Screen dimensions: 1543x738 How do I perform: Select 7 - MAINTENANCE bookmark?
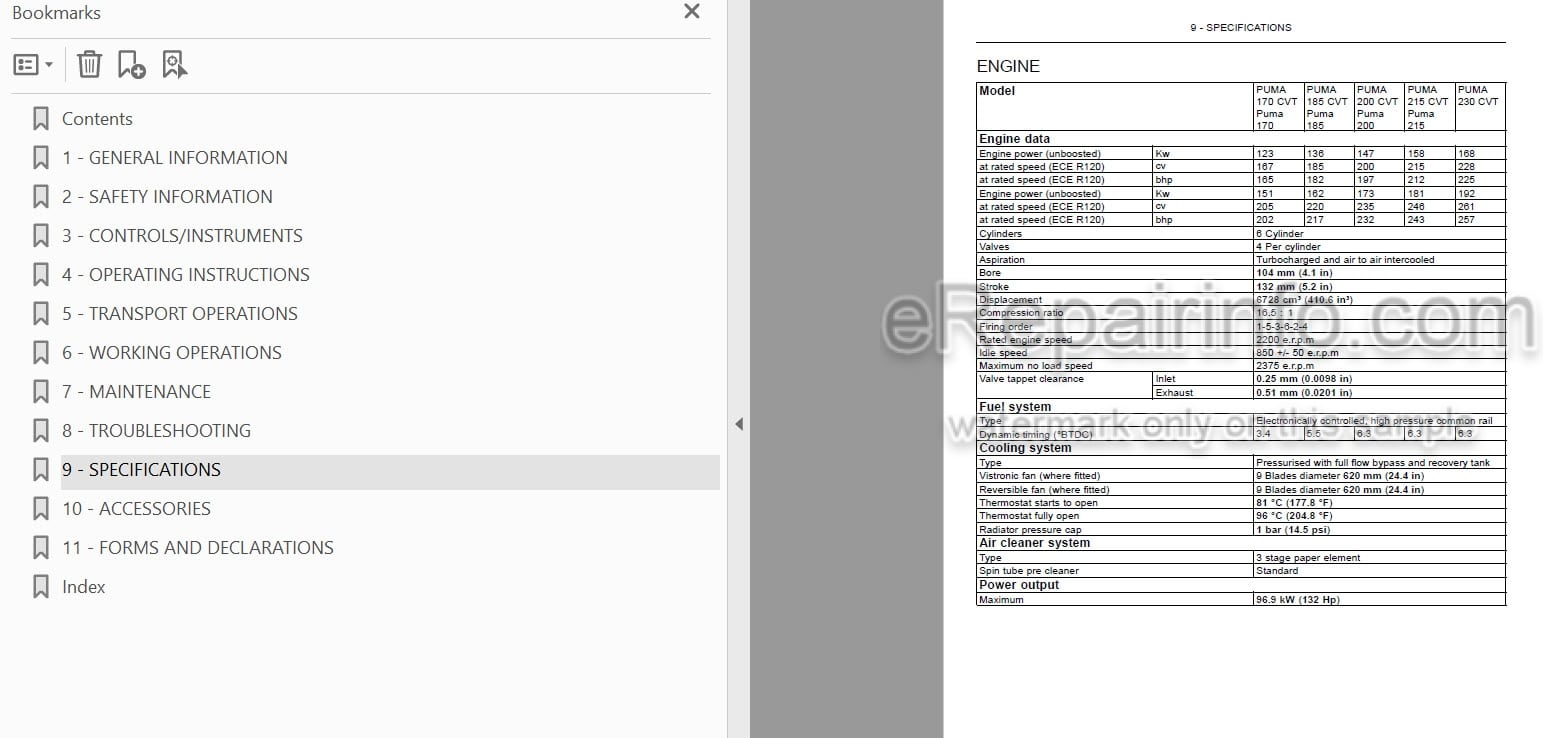(136, 392)
